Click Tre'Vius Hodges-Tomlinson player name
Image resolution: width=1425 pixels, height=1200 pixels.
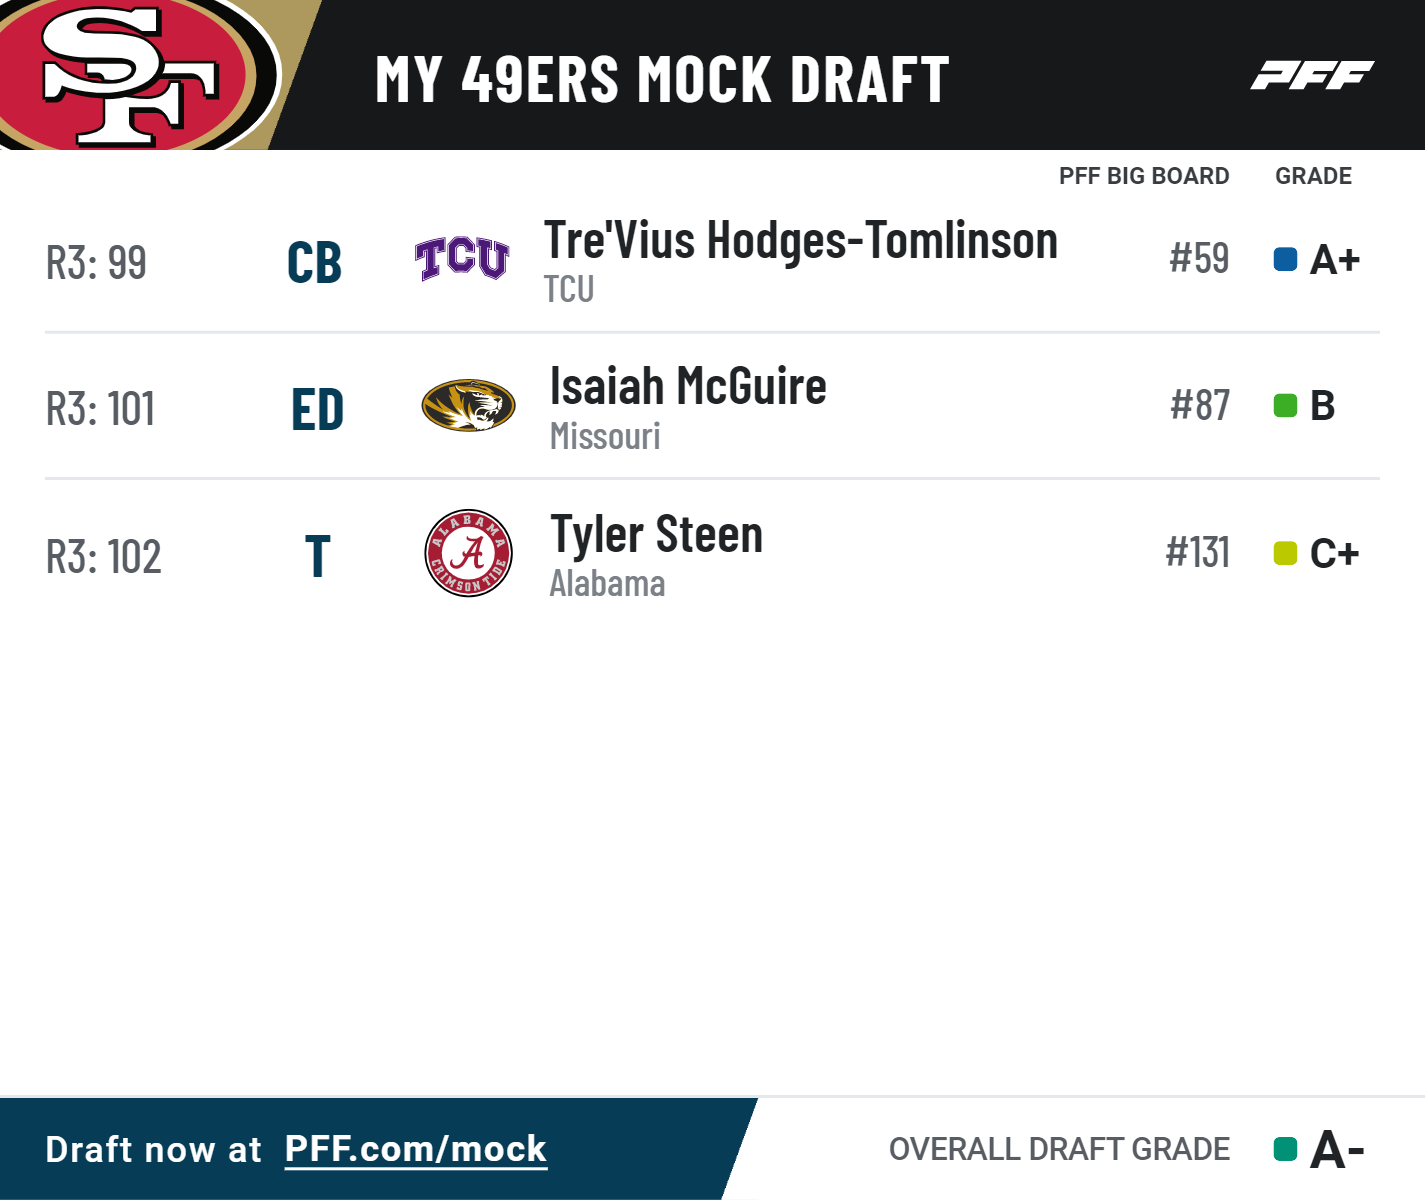pyautogui.click(x=801, y=241)
